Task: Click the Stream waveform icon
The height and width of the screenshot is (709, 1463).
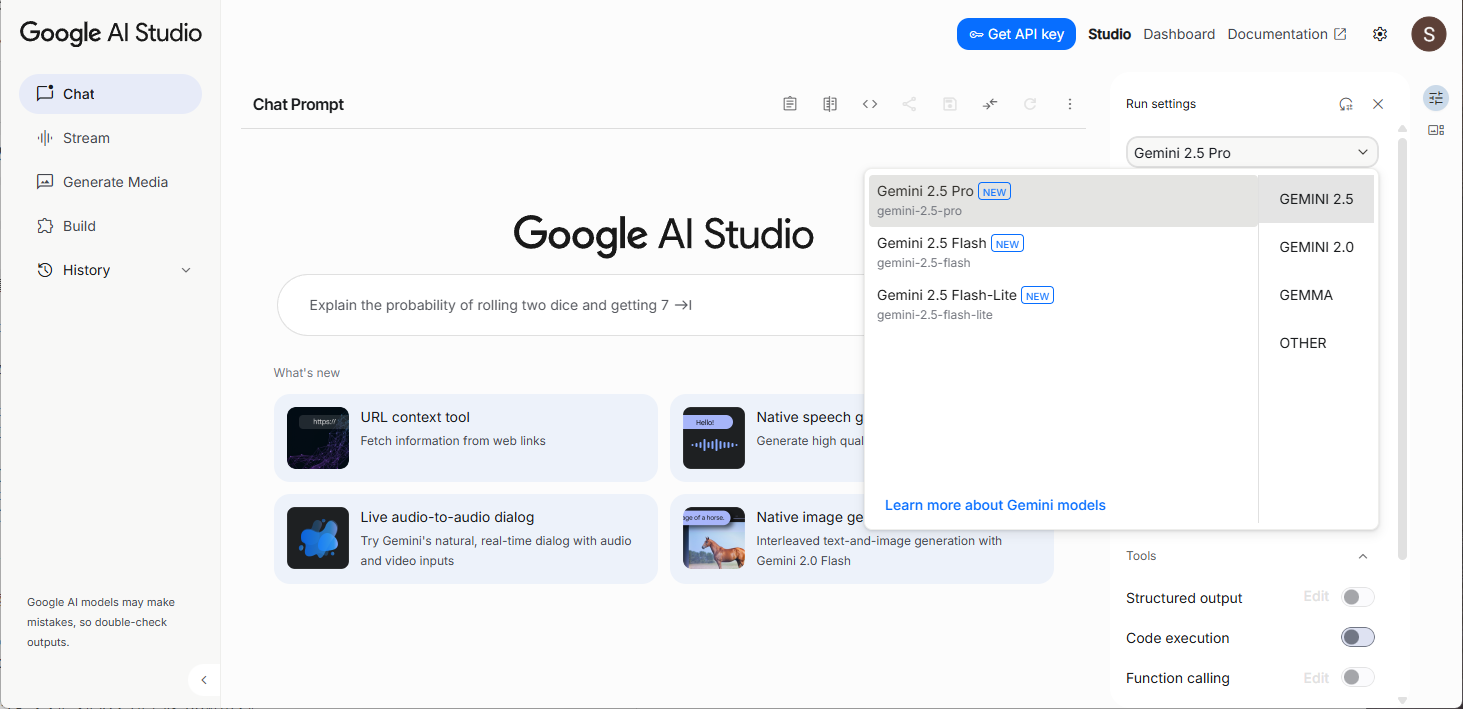Action: pos(45,138)
